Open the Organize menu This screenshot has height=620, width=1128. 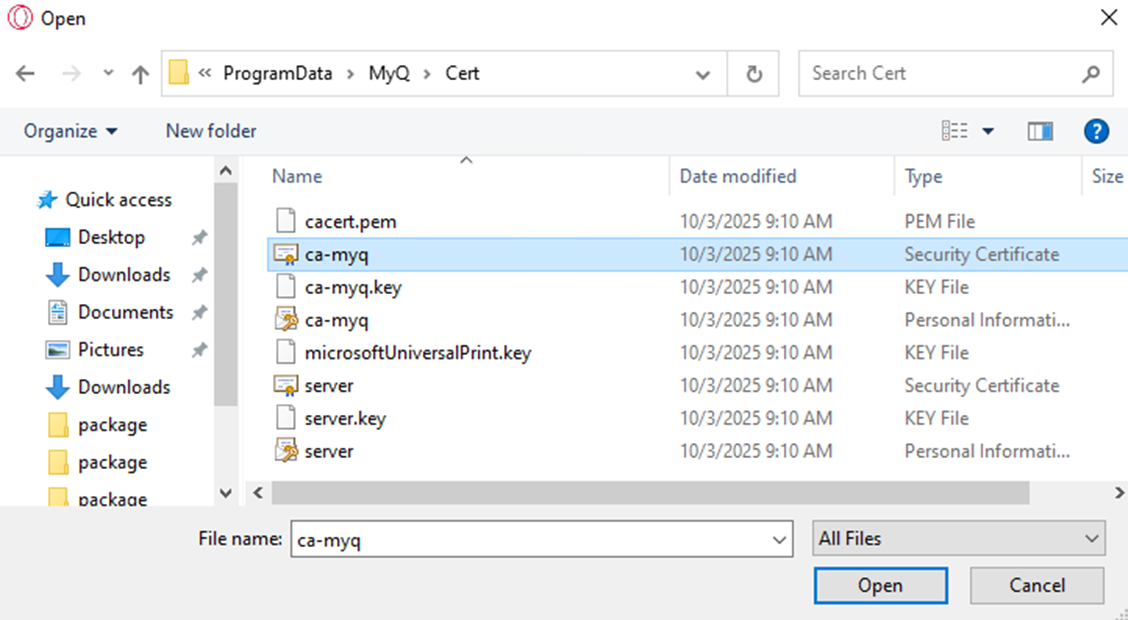pos(70,131)
